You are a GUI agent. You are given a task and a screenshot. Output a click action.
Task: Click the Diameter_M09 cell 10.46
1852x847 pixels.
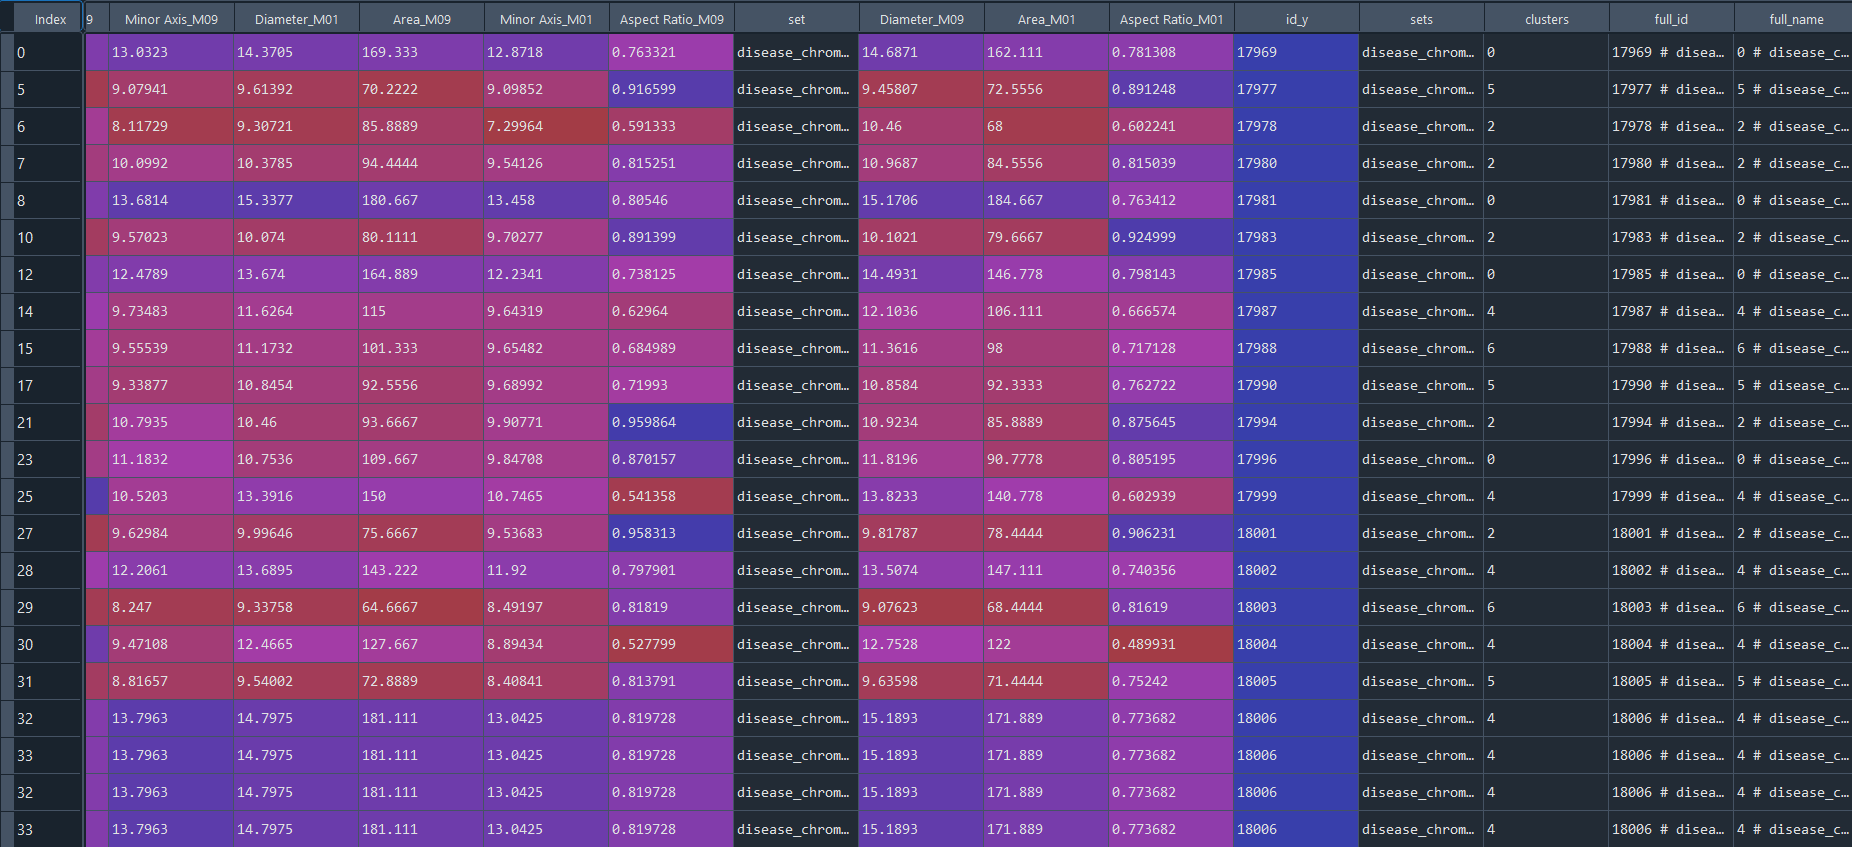[x=921, y=126]
